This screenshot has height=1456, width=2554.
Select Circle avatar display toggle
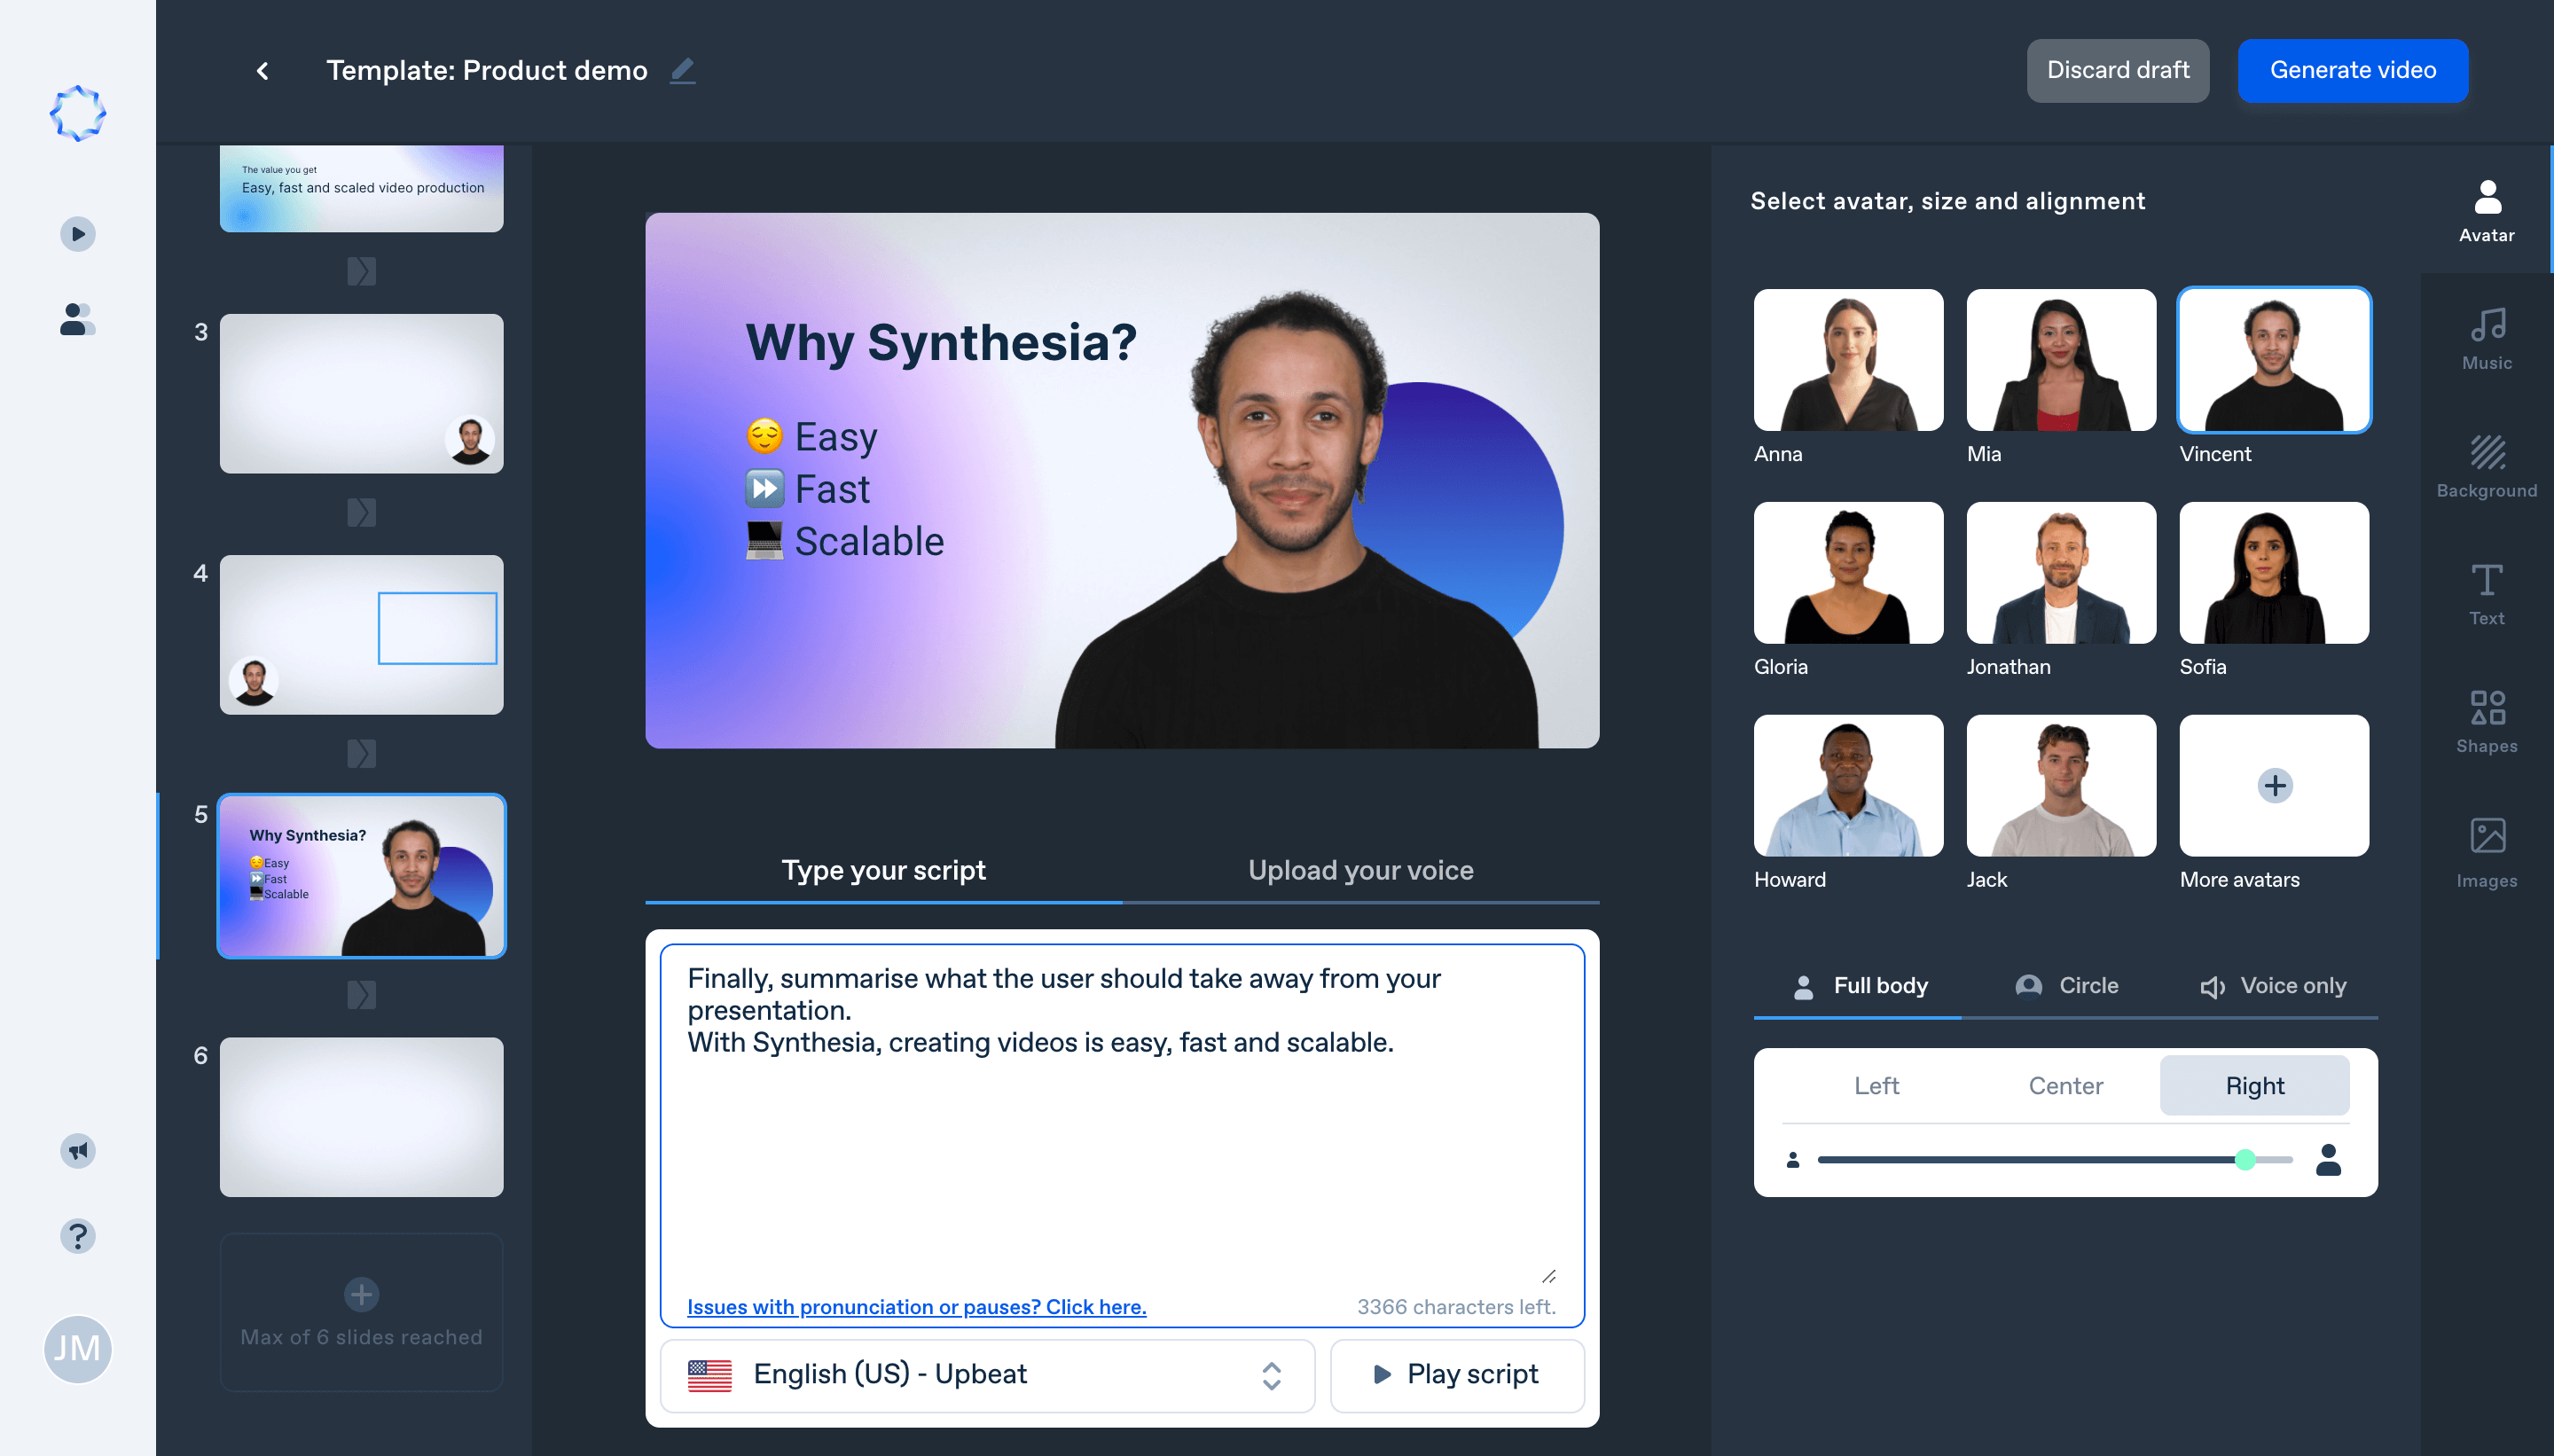[x=2066, y=984]
